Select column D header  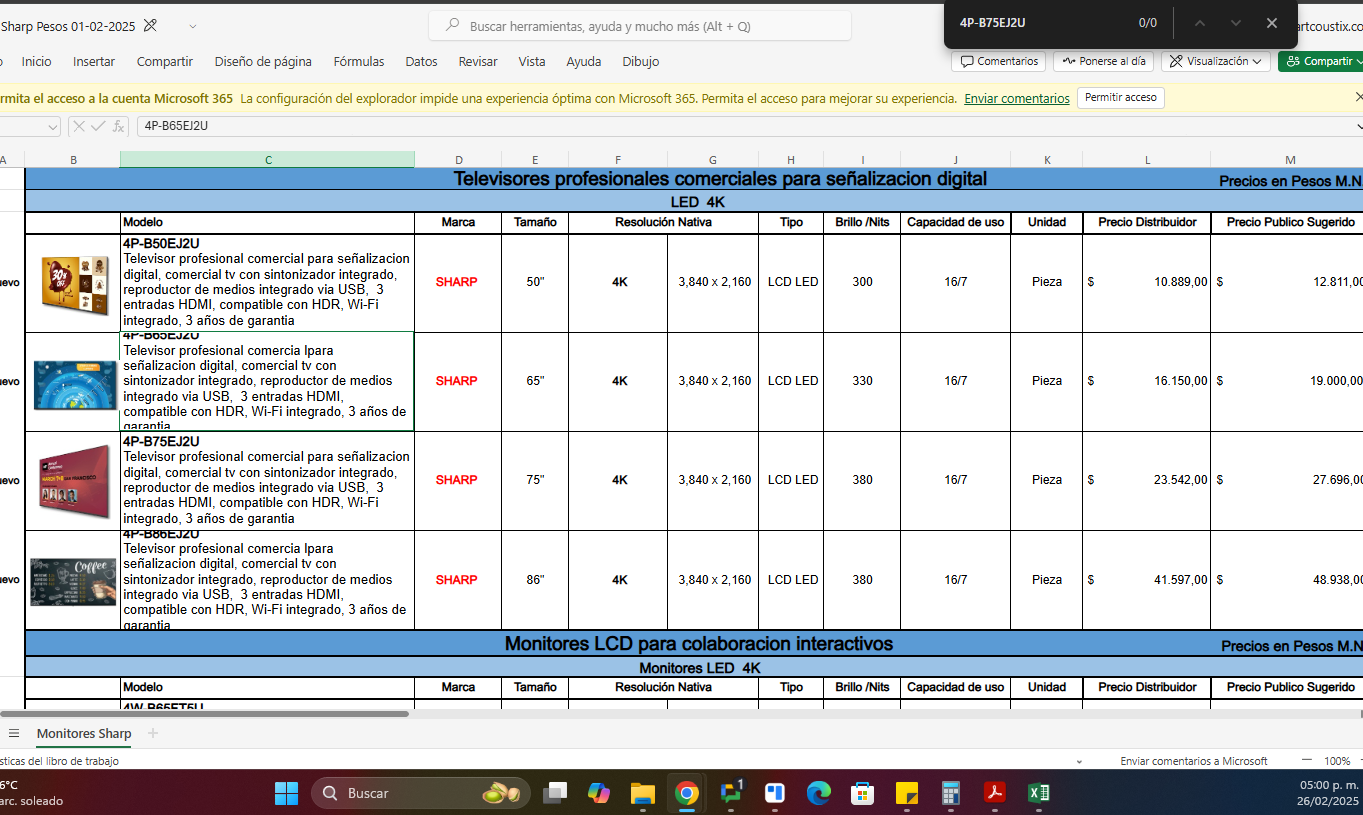click(x=458, y=159)
